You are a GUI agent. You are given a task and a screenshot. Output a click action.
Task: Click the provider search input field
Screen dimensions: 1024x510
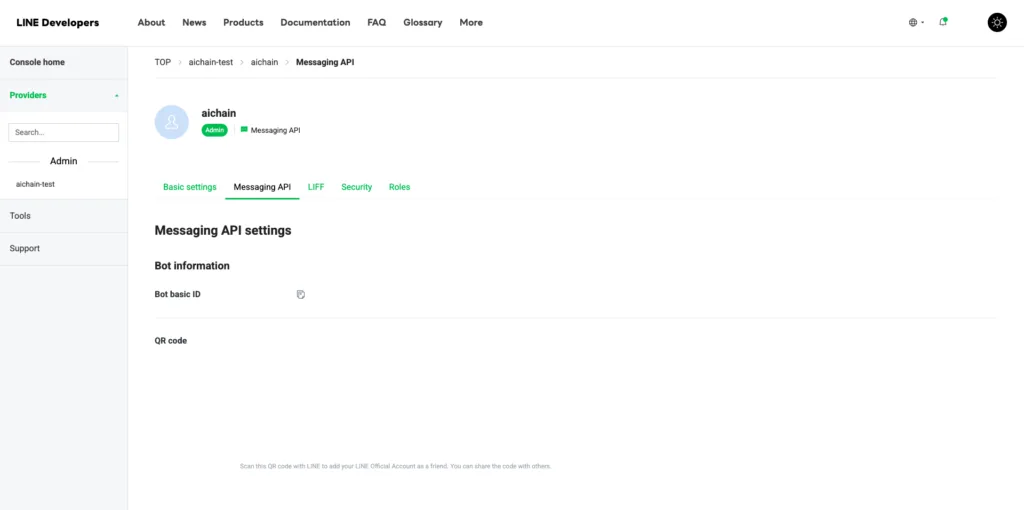(x=63, y=132)
